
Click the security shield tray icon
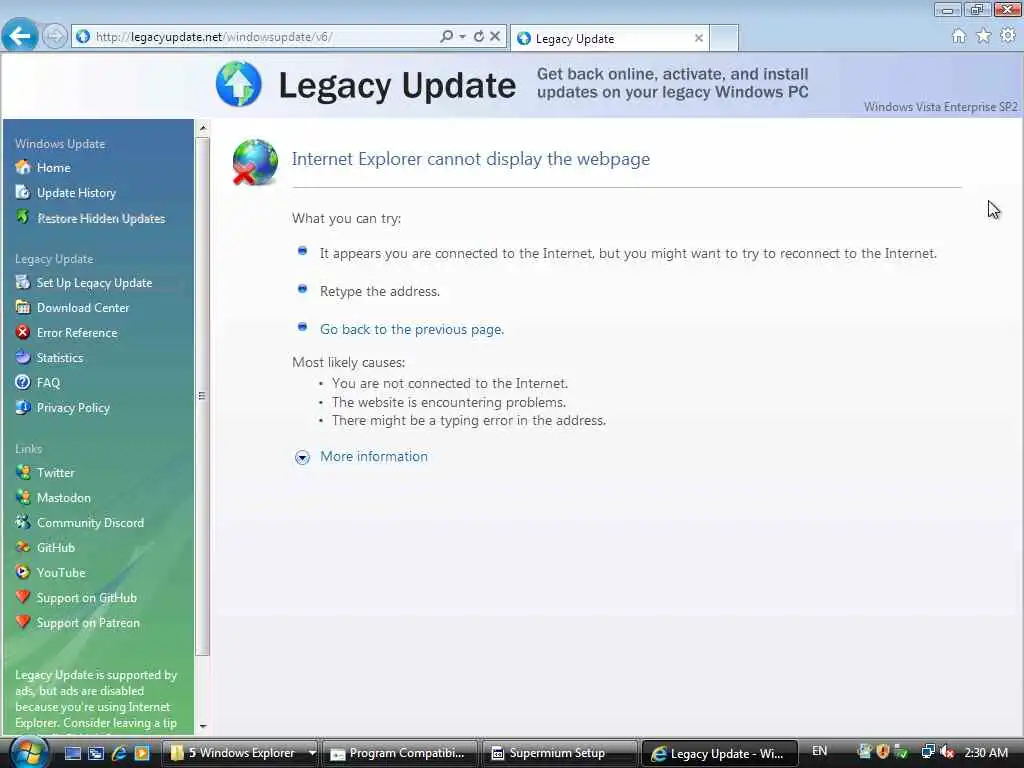882,752
